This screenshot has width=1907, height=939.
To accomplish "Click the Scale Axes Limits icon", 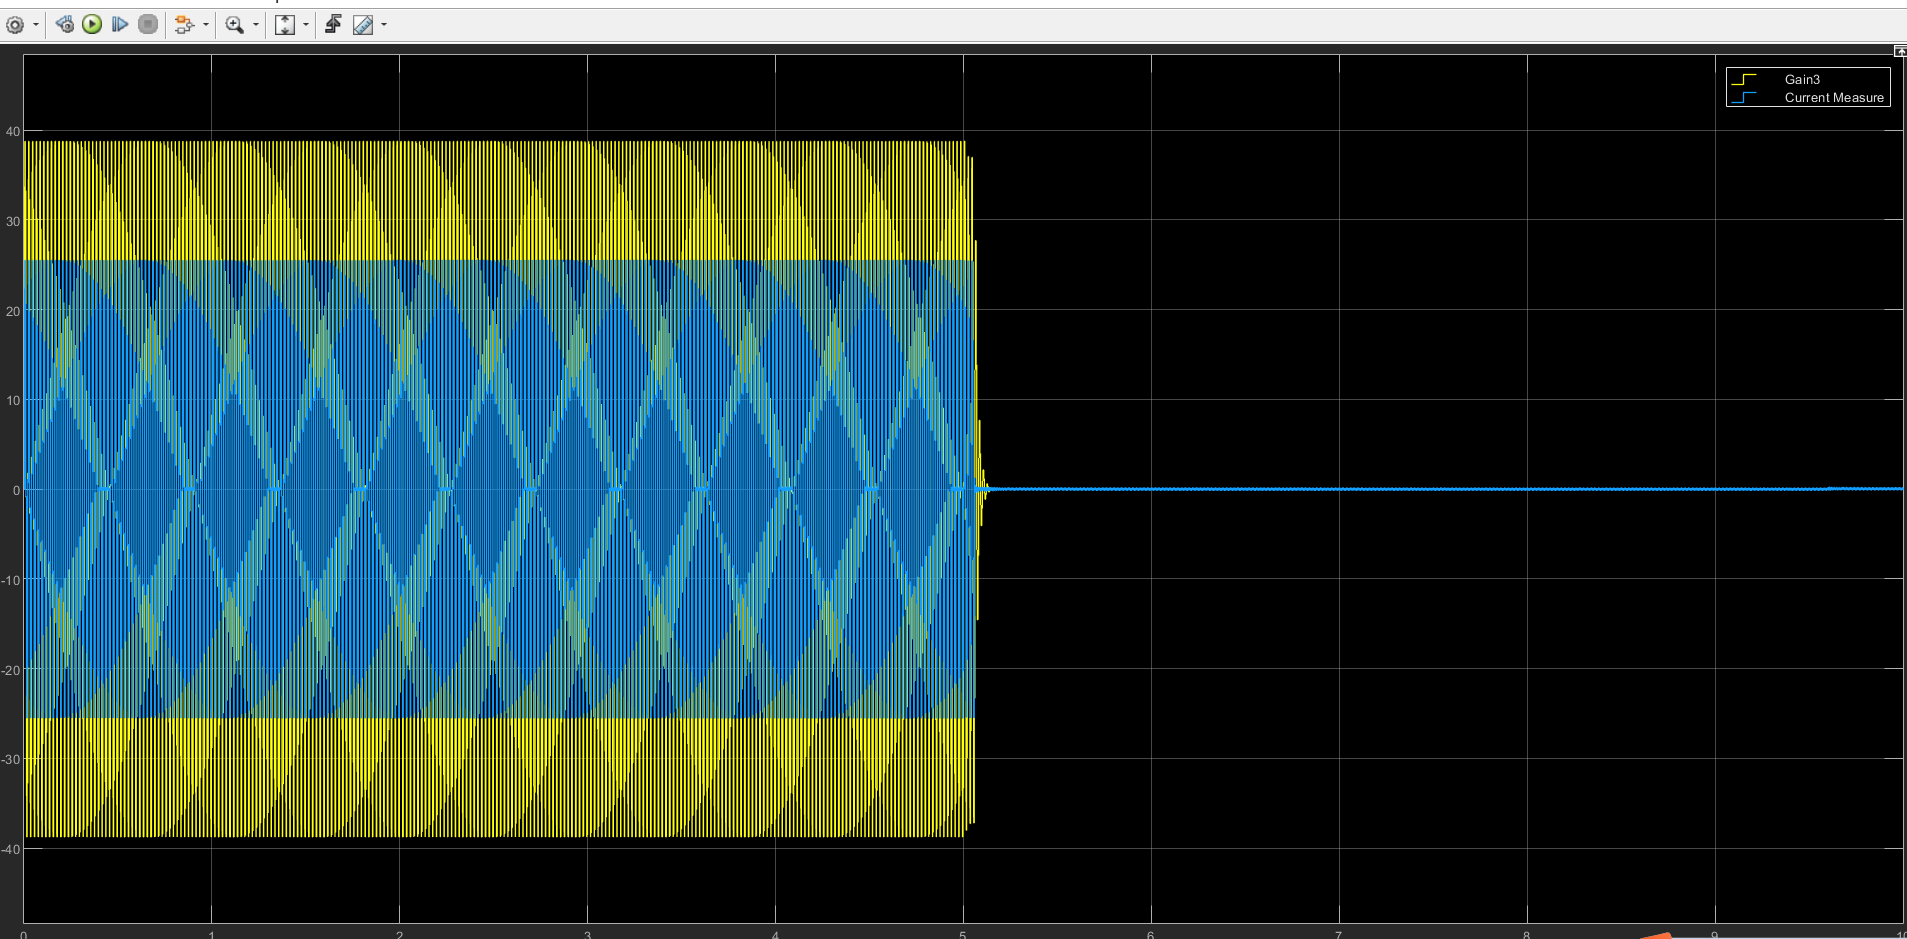I will click(285, 25).
